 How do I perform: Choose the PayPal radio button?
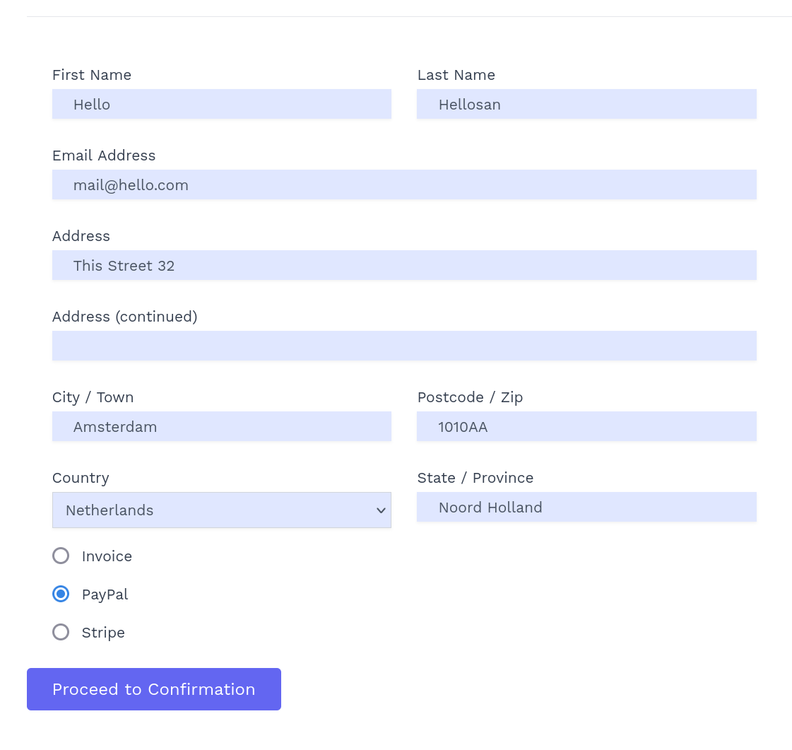(61, 594)
